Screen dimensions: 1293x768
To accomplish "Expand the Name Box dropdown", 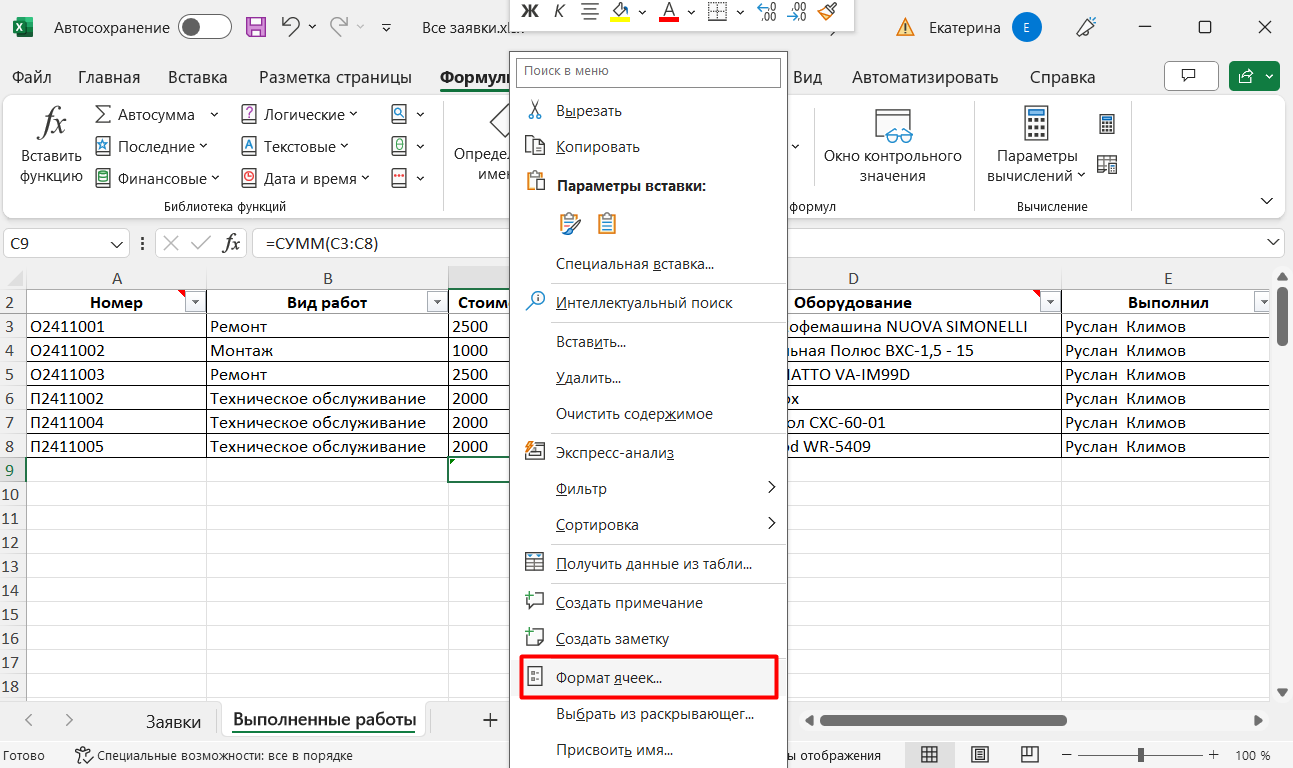I will pyautogui.click(x=116, y=242).
